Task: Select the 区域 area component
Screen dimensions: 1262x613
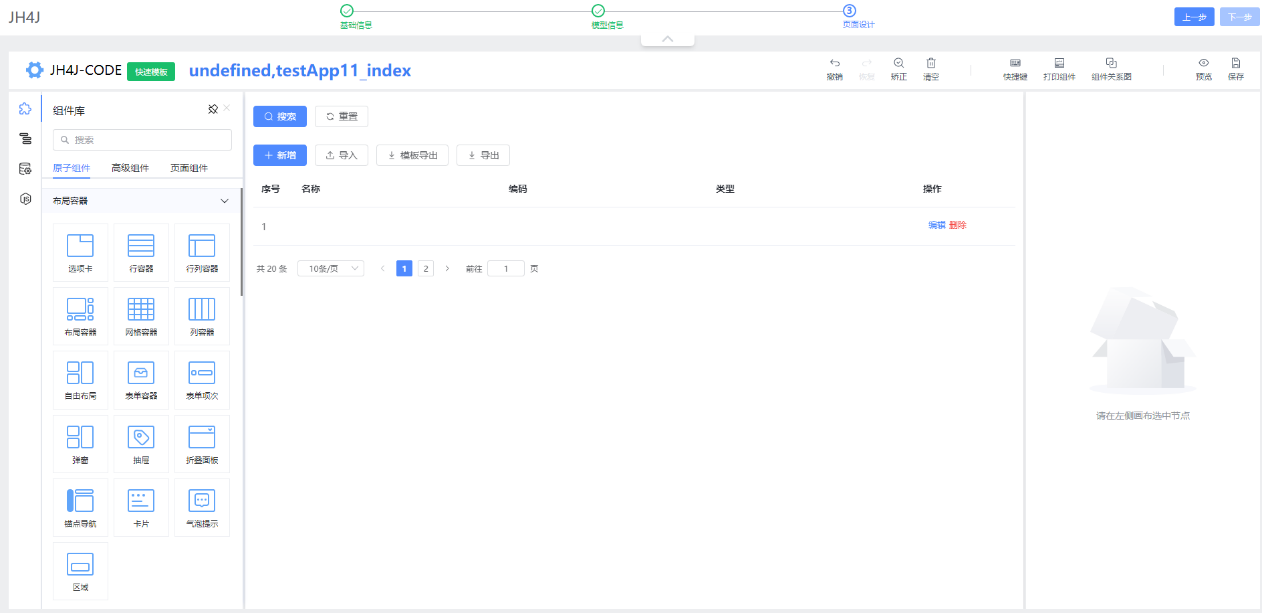Action: pos(80,571)
